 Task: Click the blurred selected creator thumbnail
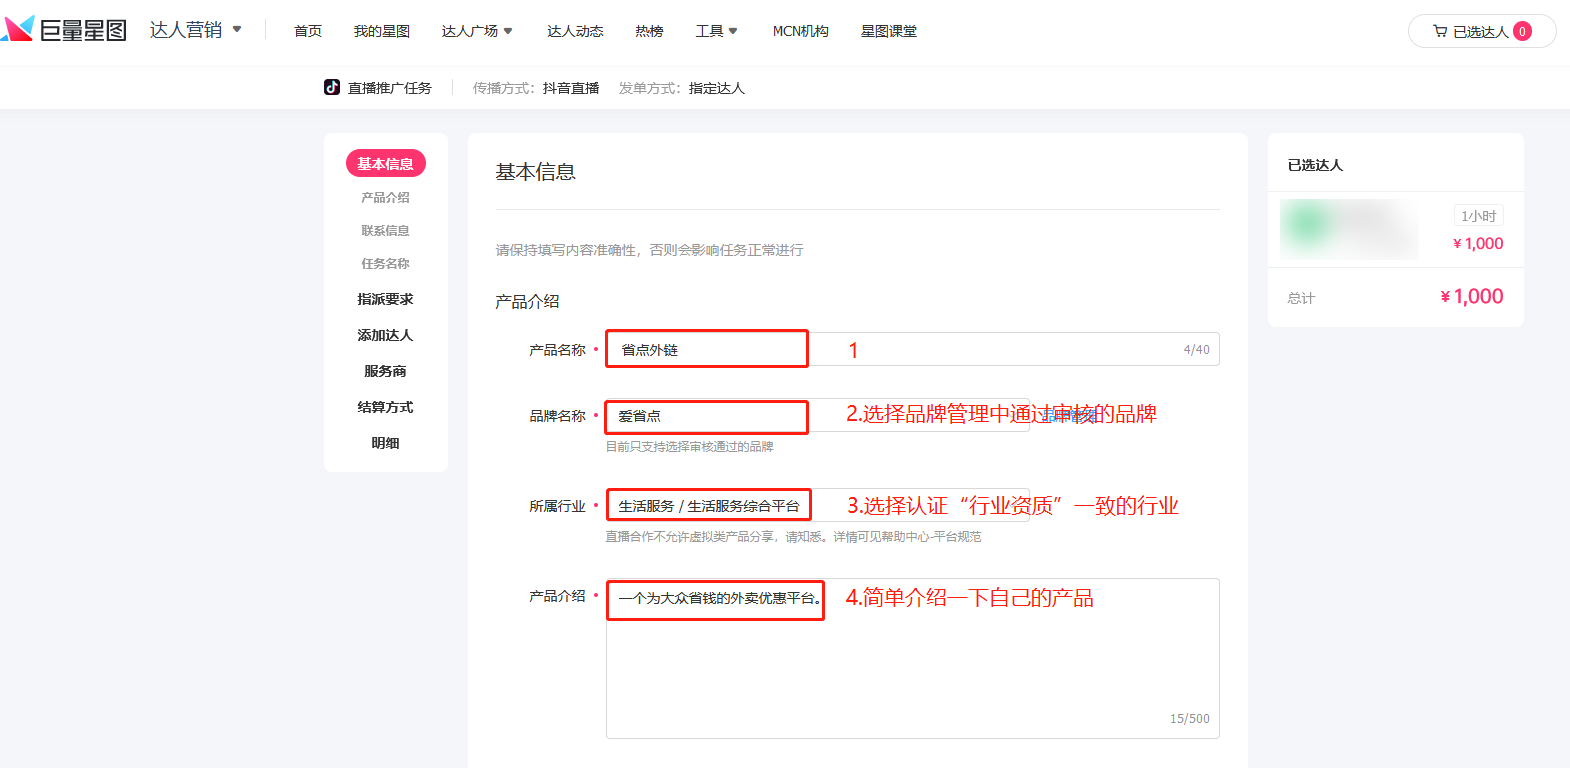(1349, 229)
